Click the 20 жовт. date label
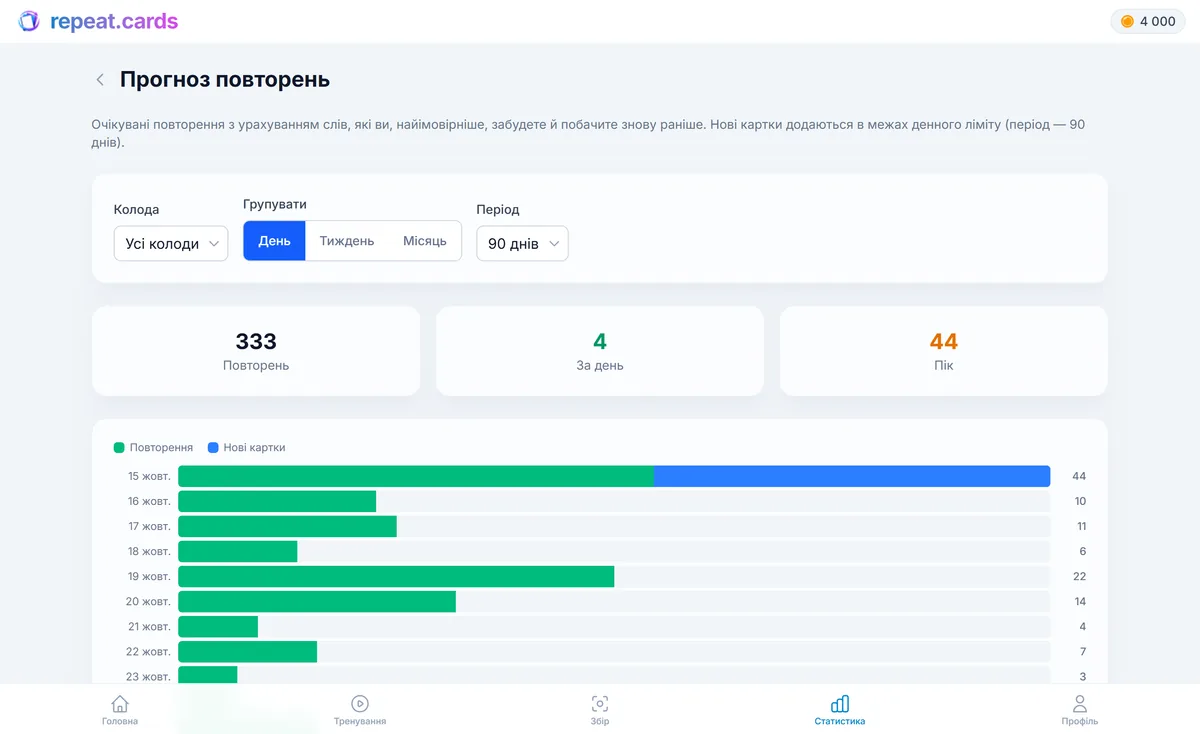The width and height of the screenshot is (1200, 734). (x=148, y=601)
